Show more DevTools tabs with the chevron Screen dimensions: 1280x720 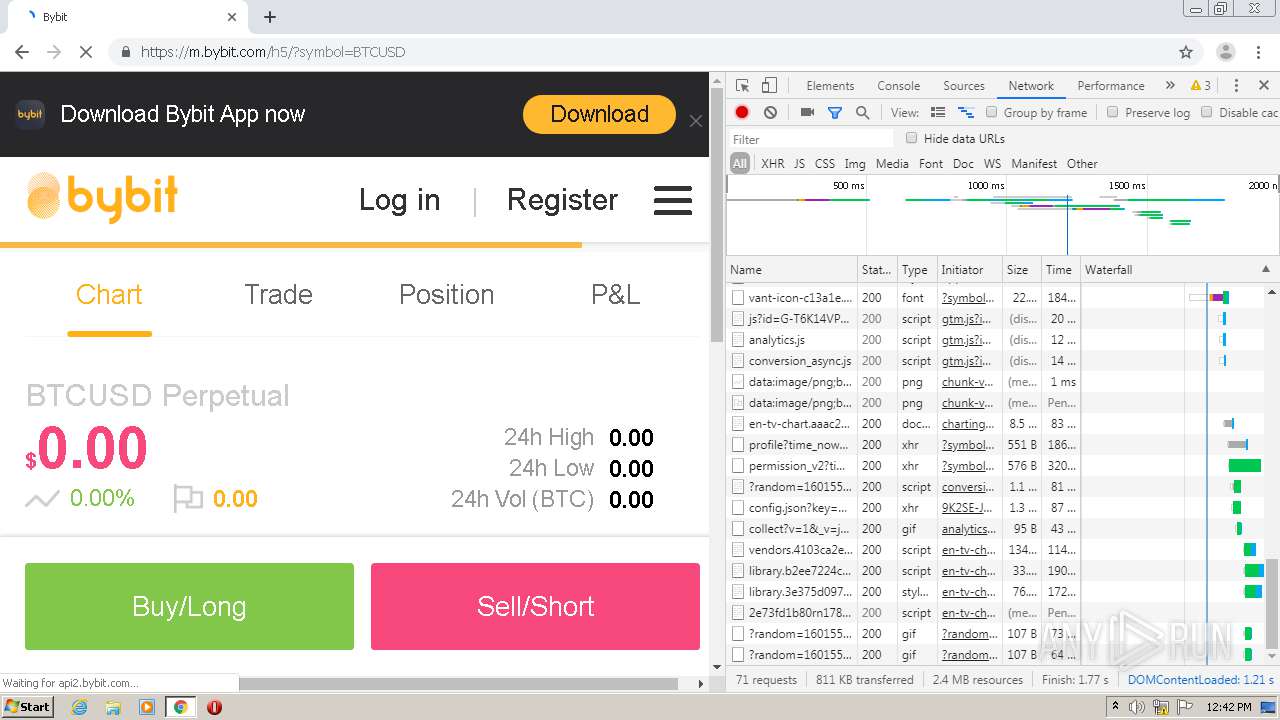click(1170, 86)
